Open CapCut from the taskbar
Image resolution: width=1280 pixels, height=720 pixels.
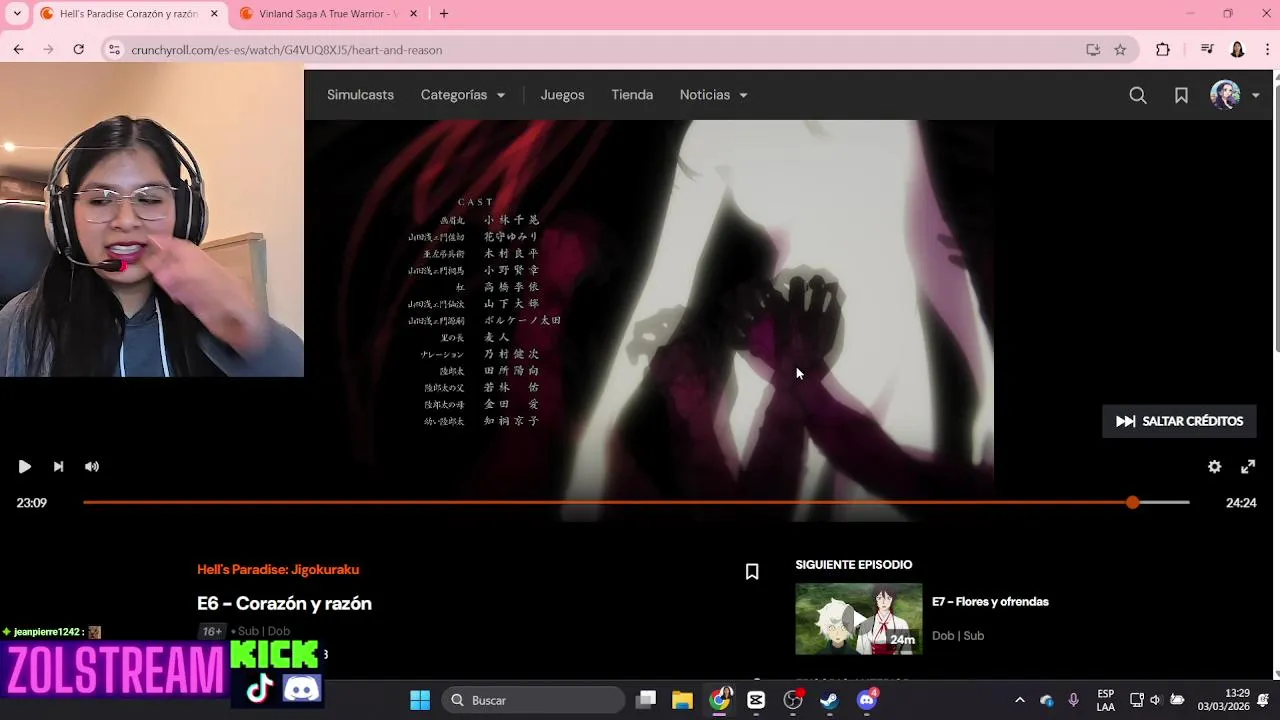point(756,700)
